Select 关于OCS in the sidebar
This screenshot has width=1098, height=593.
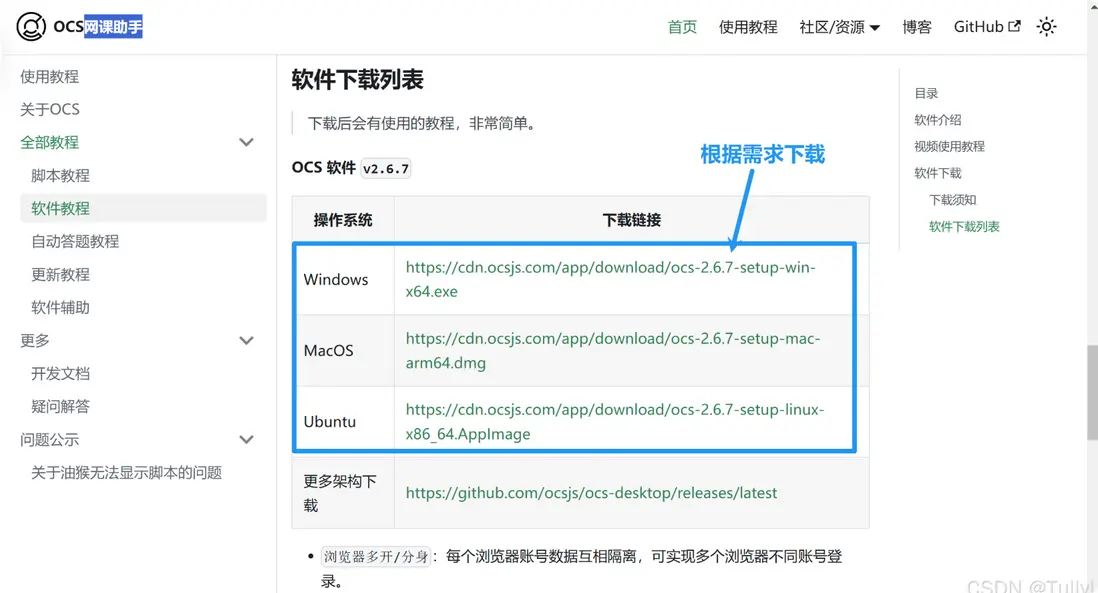(50, 109)
